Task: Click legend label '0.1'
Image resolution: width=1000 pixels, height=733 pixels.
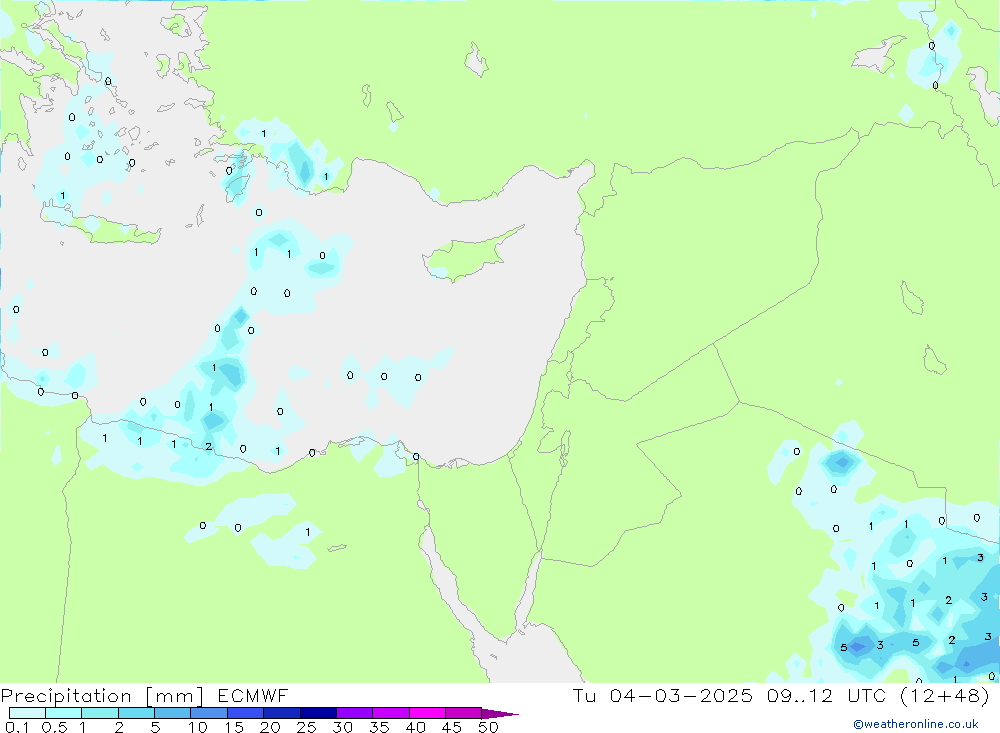Action: [17, 727]
